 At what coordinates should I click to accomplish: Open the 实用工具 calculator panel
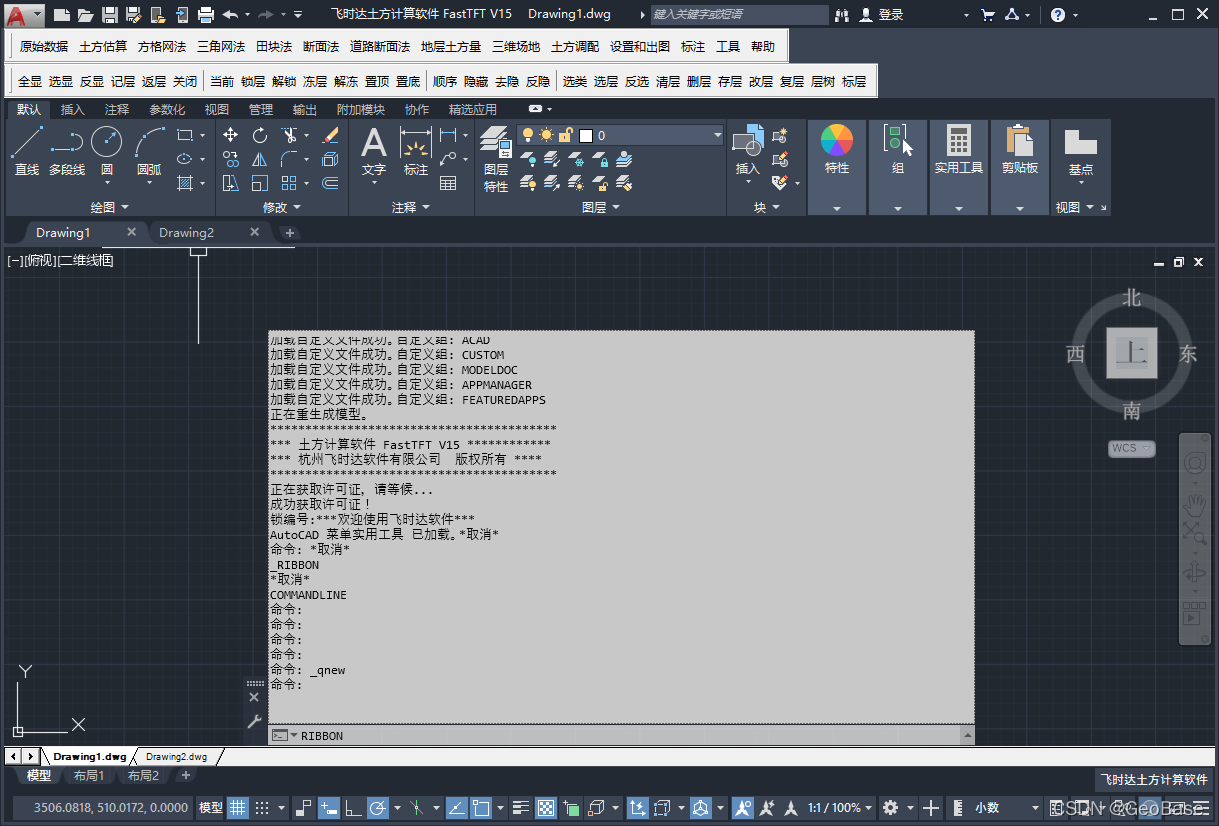959,150
